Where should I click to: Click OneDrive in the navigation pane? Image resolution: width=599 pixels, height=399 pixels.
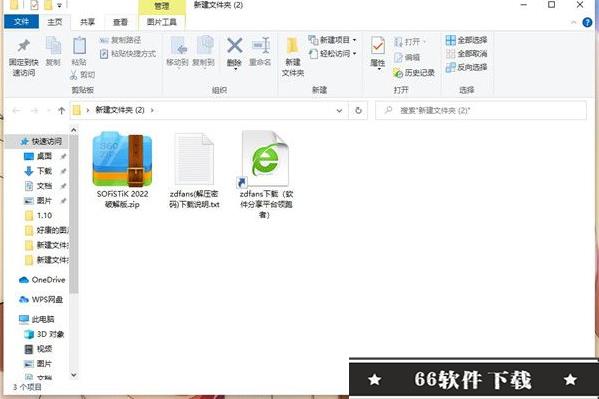click(x=42, y=280)
